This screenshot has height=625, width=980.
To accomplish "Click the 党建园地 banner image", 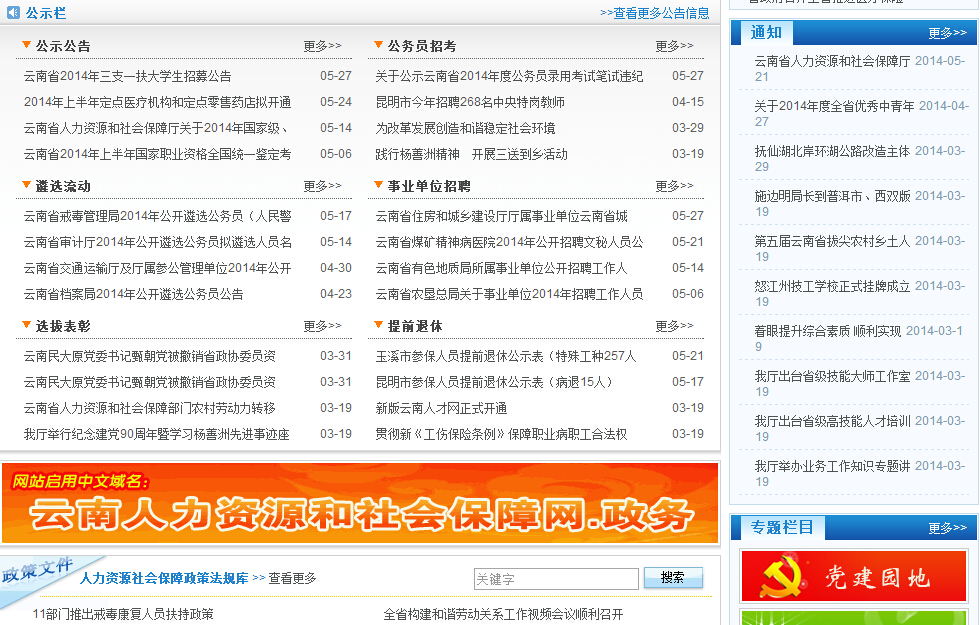I will click(x=854, y=576).
